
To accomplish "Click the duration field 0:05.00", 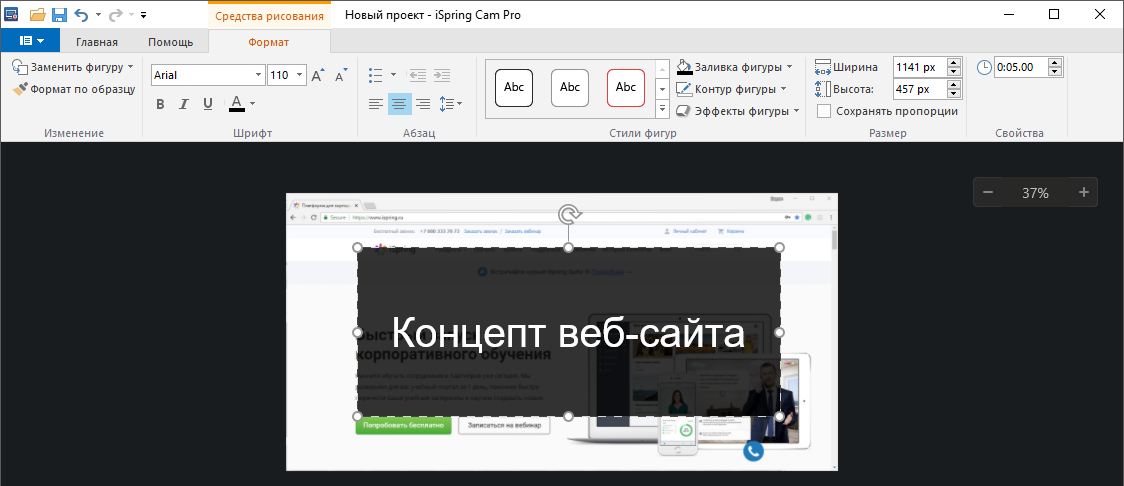I will [1021, 67].
